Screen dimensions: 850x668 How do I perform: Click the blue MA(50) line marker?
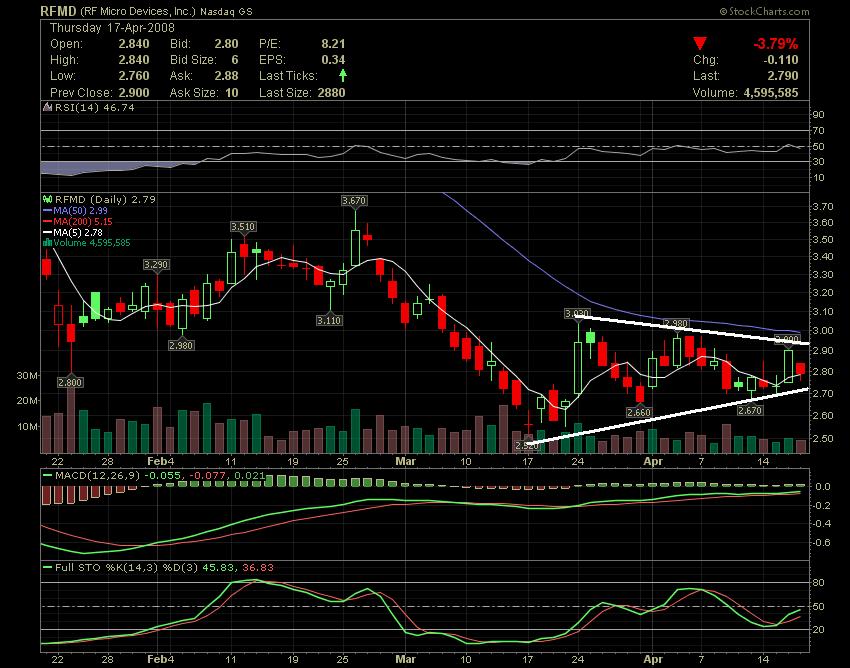click(47, 210)
